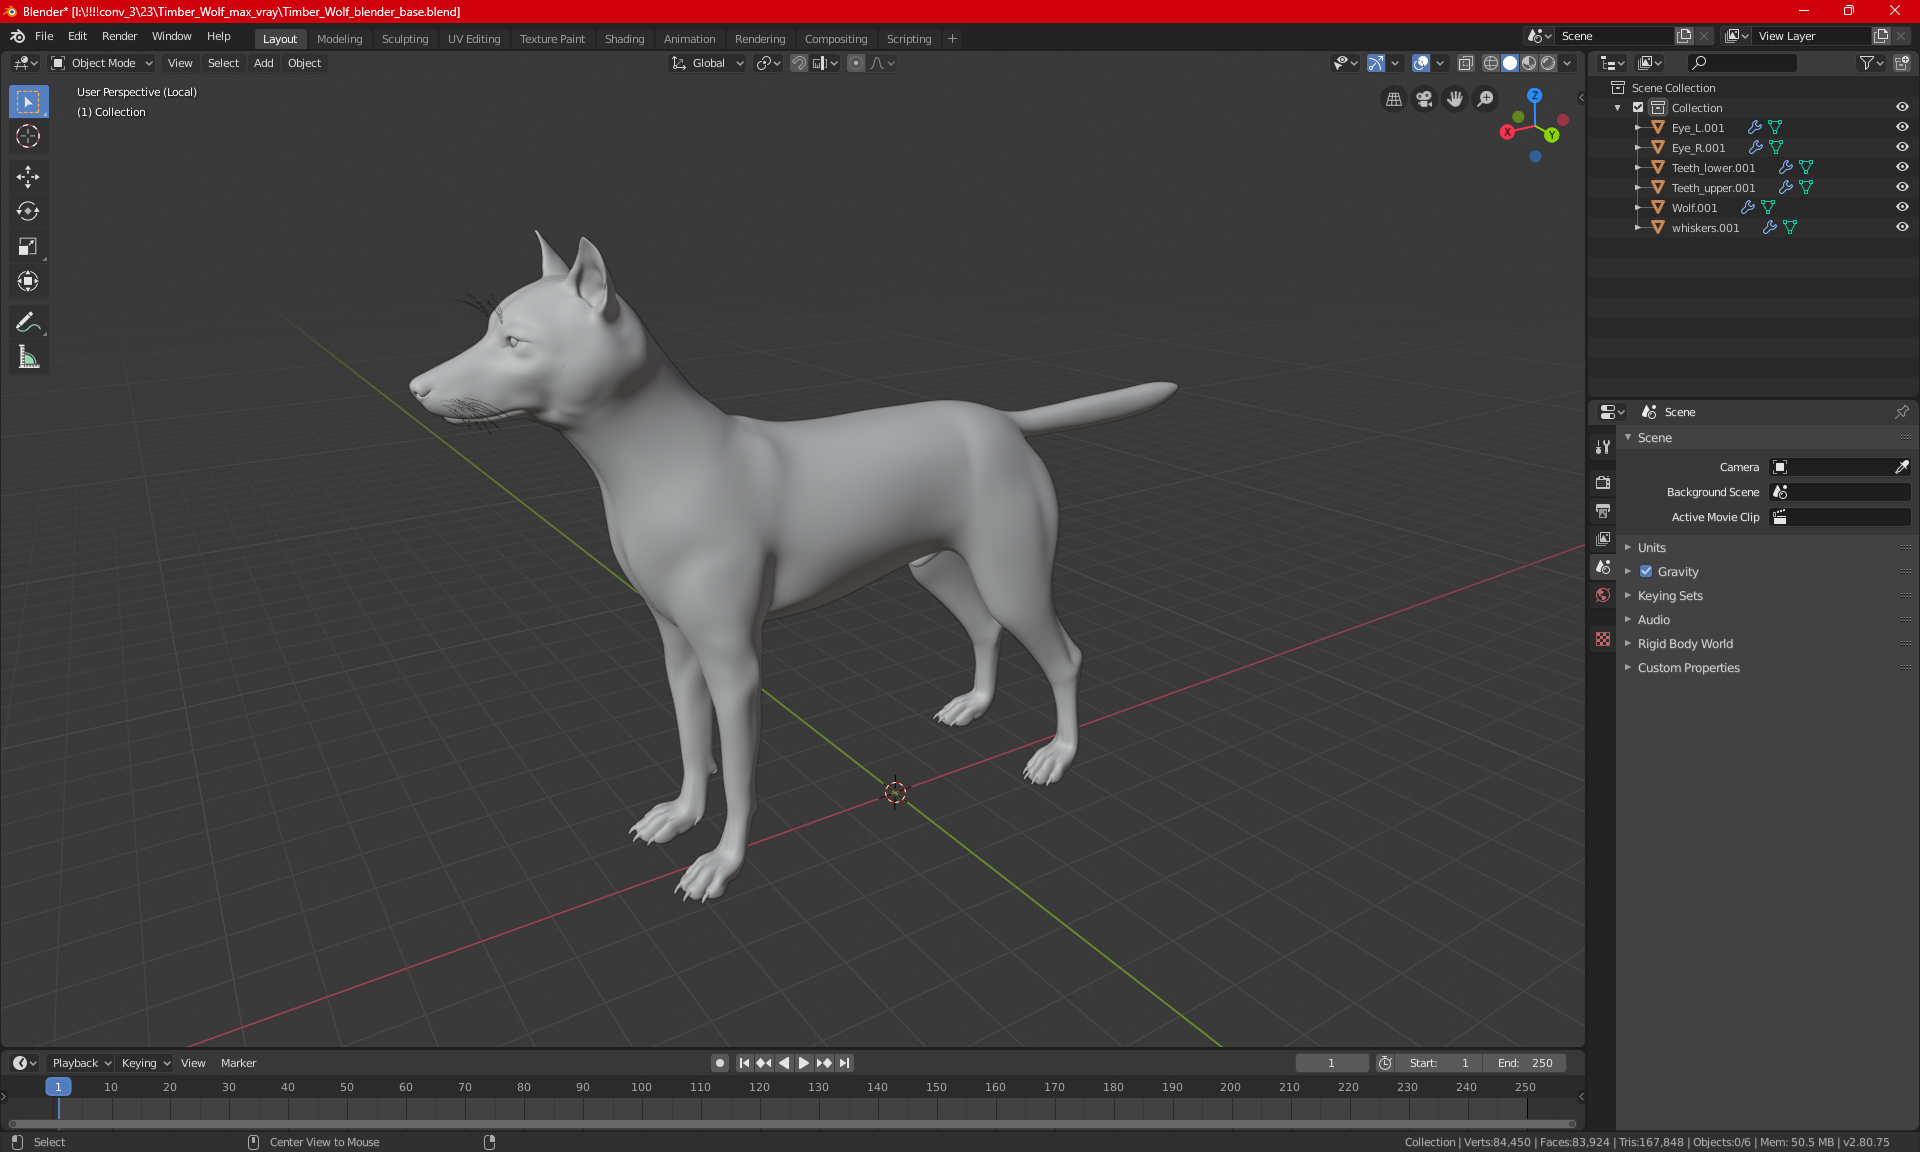
Task: Open the View Layer properties tab
Action: (1603, 538)
